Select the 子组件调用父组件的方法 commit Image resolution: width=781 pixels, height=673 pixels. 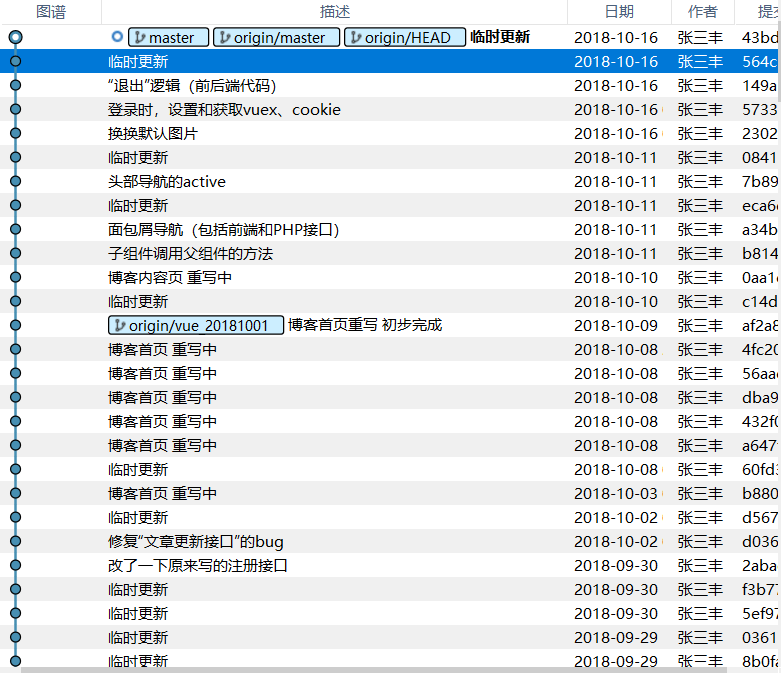click(x=190, y=253)
